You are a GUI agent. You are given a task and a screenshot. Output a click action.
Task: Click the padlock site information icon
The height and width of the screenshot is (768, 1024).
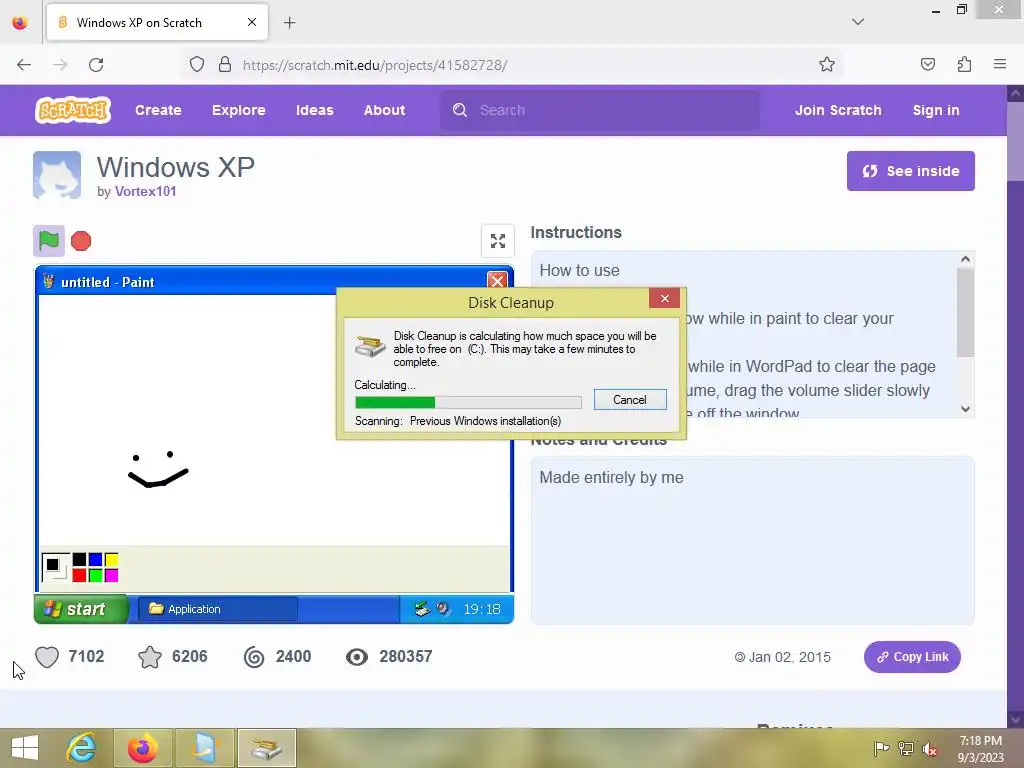(x=225, y=64)
